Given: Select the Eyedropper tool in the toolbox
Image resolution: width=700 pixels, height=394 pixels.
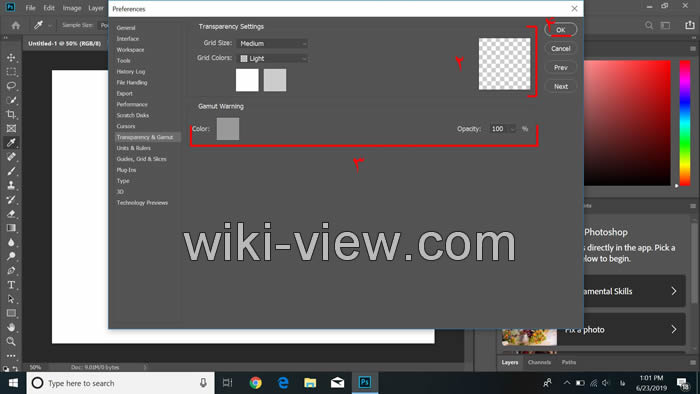Looking at the screenshot, I should 11,143.
